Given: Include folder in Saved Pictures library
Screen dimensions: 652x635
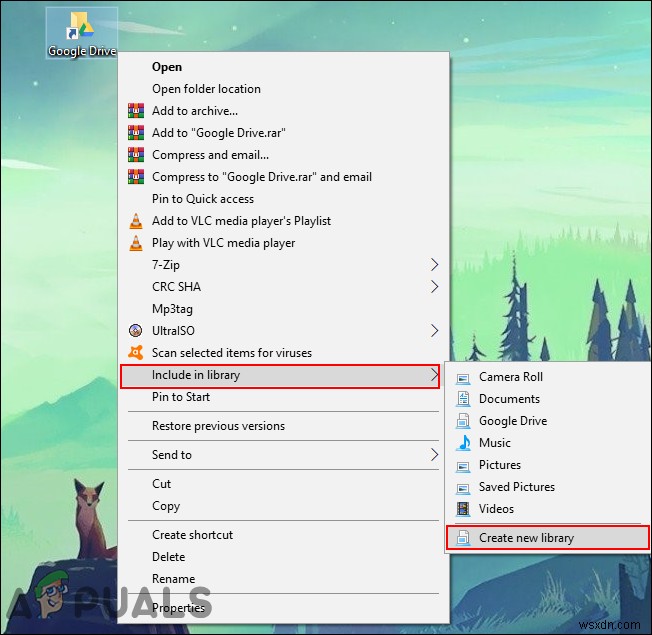Looking at the screenshot, I should pyautogui.click(x=548, y=487).
